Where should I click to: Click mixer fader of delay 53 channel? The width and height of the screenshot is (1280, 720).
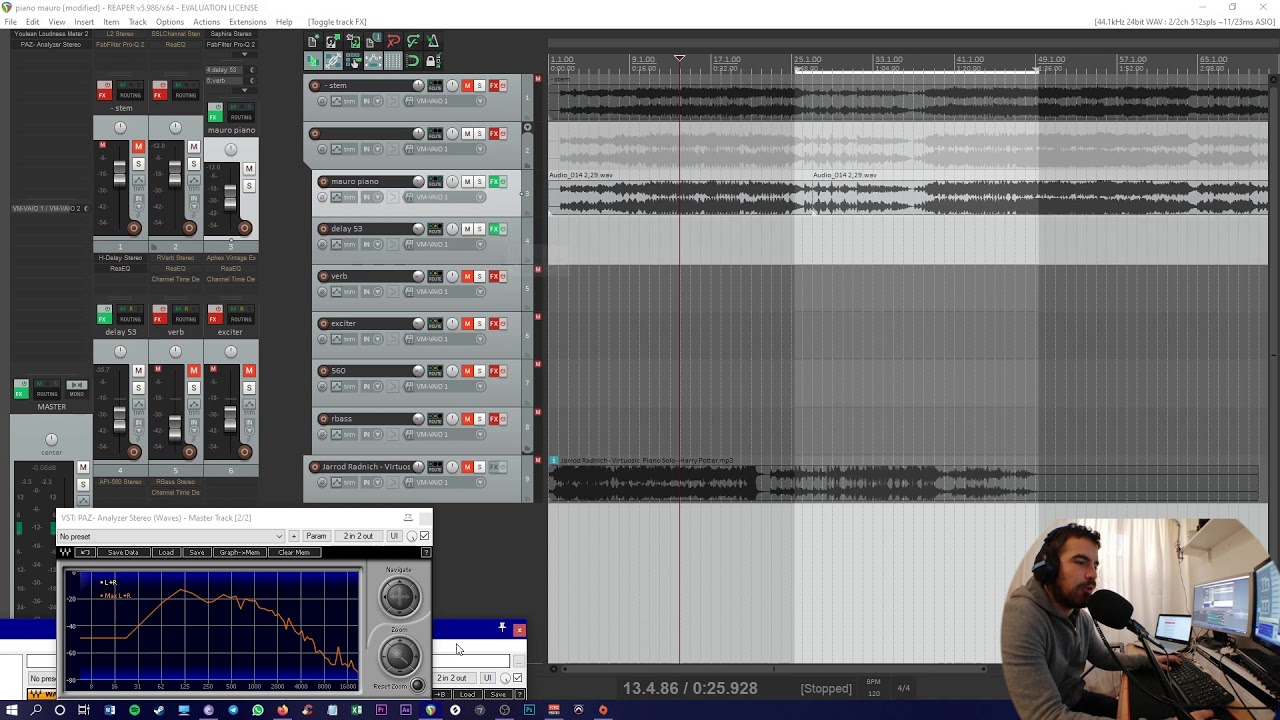(x=120, y=420)
